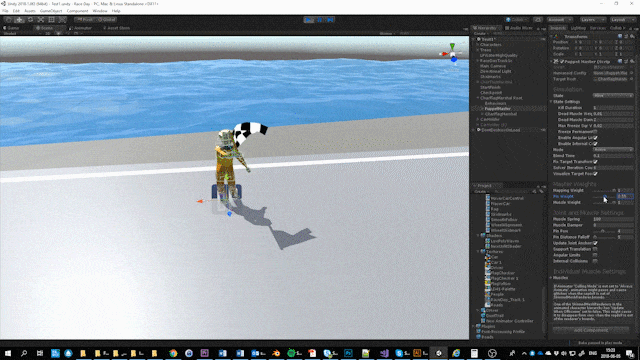This screenshot has height=360, width=640.
Task: Select the Move tool in toolbar
Action: coord(19,20)
